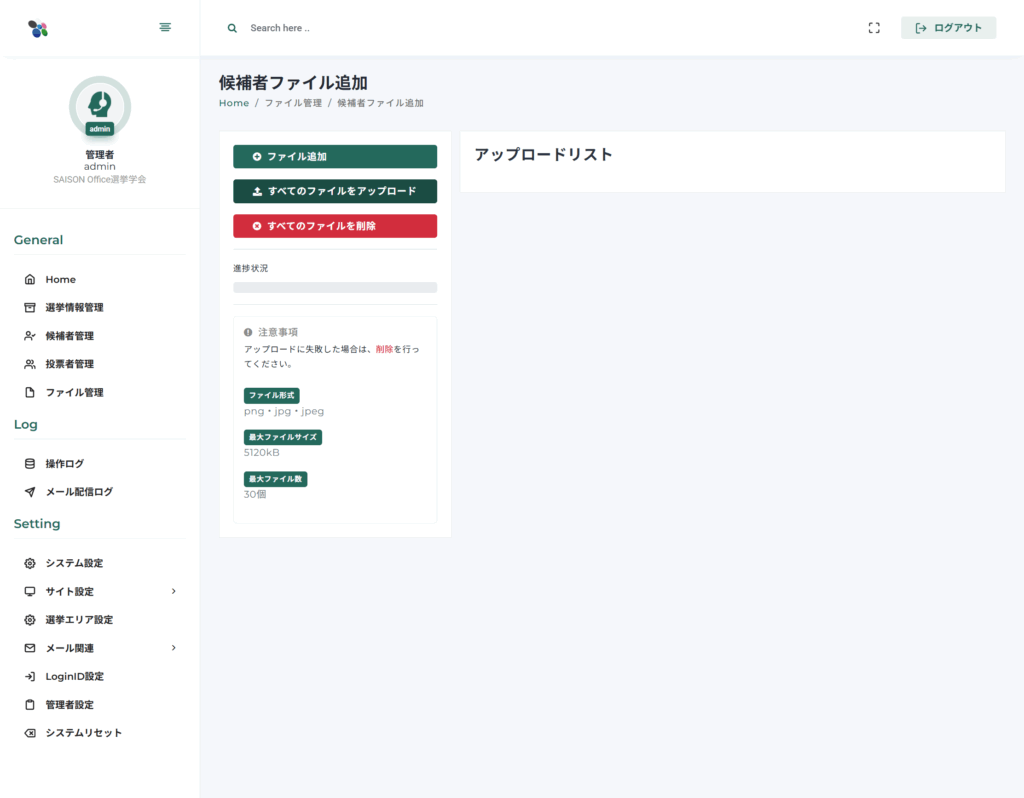
Task: Click the png・jpg・jpeg format text
Action: click(x=284, y=411)
